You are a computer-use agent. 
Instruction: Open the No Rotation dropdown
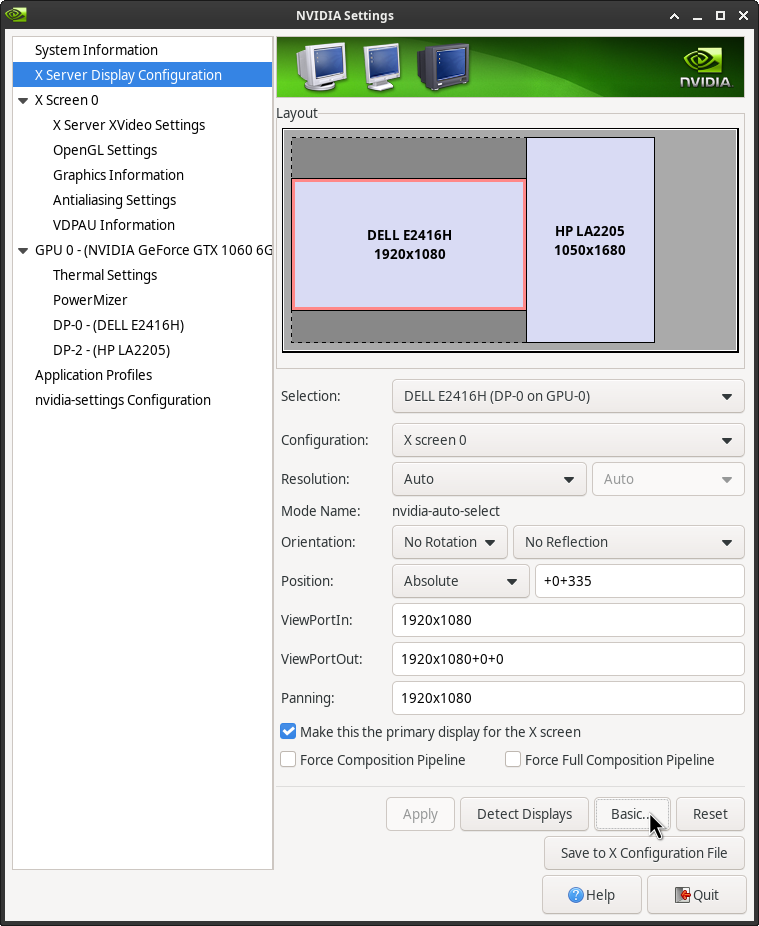(x=449, y=542)
